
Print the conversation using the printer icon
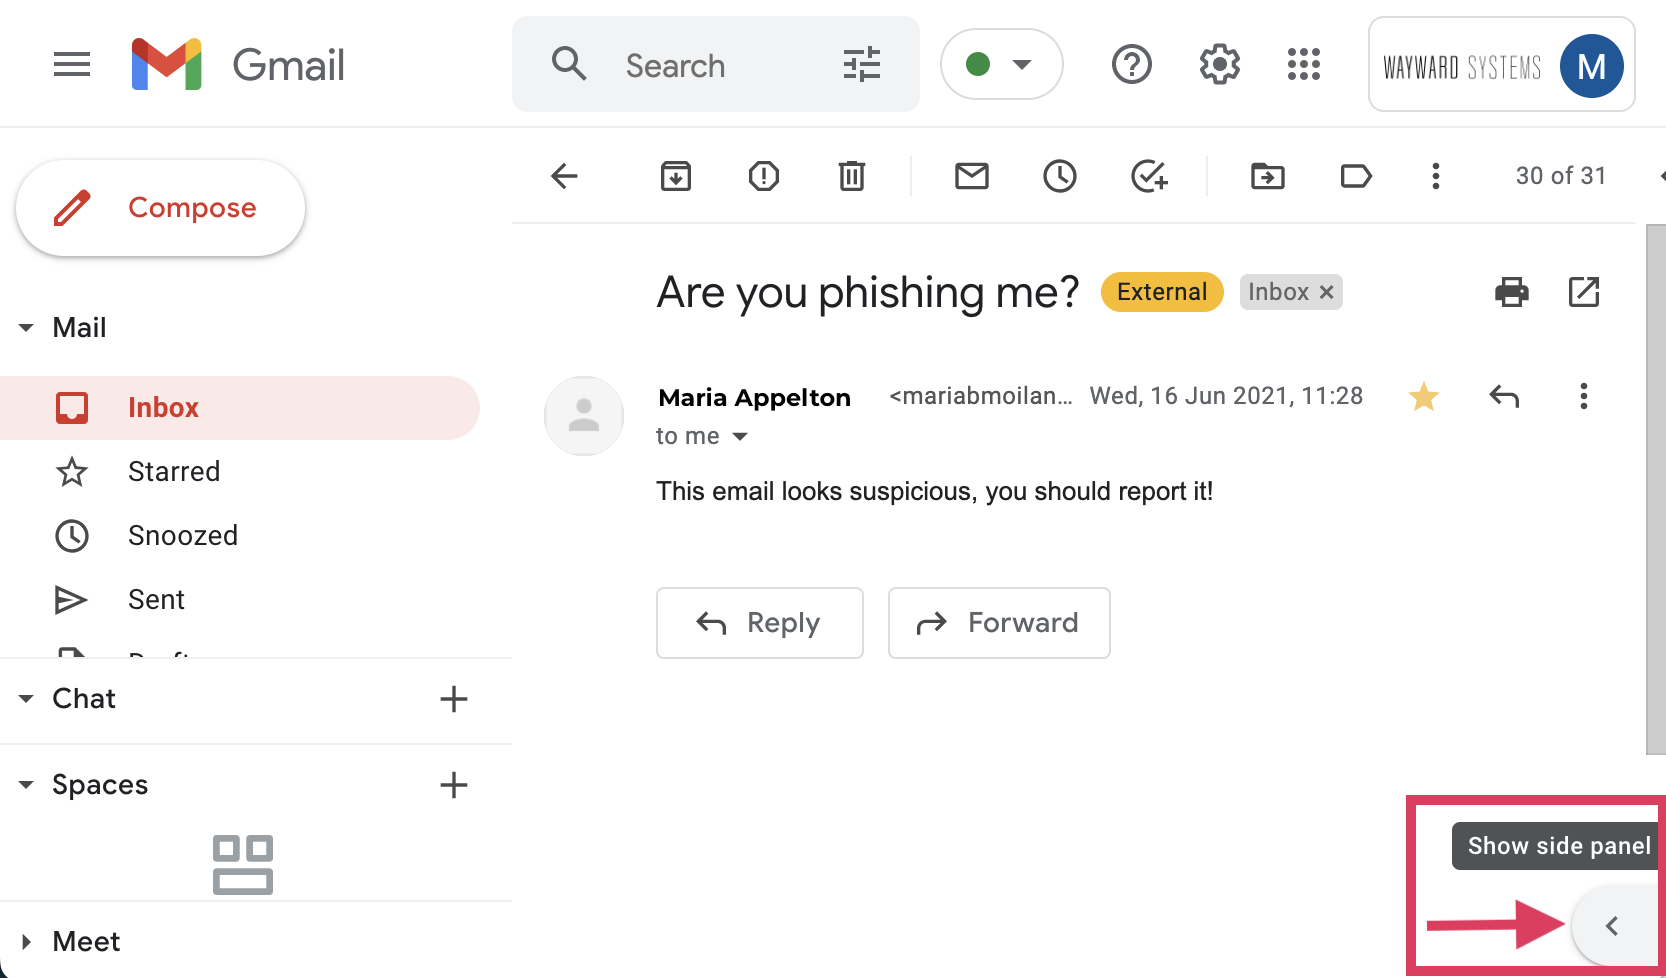[x=1512, y=292]
